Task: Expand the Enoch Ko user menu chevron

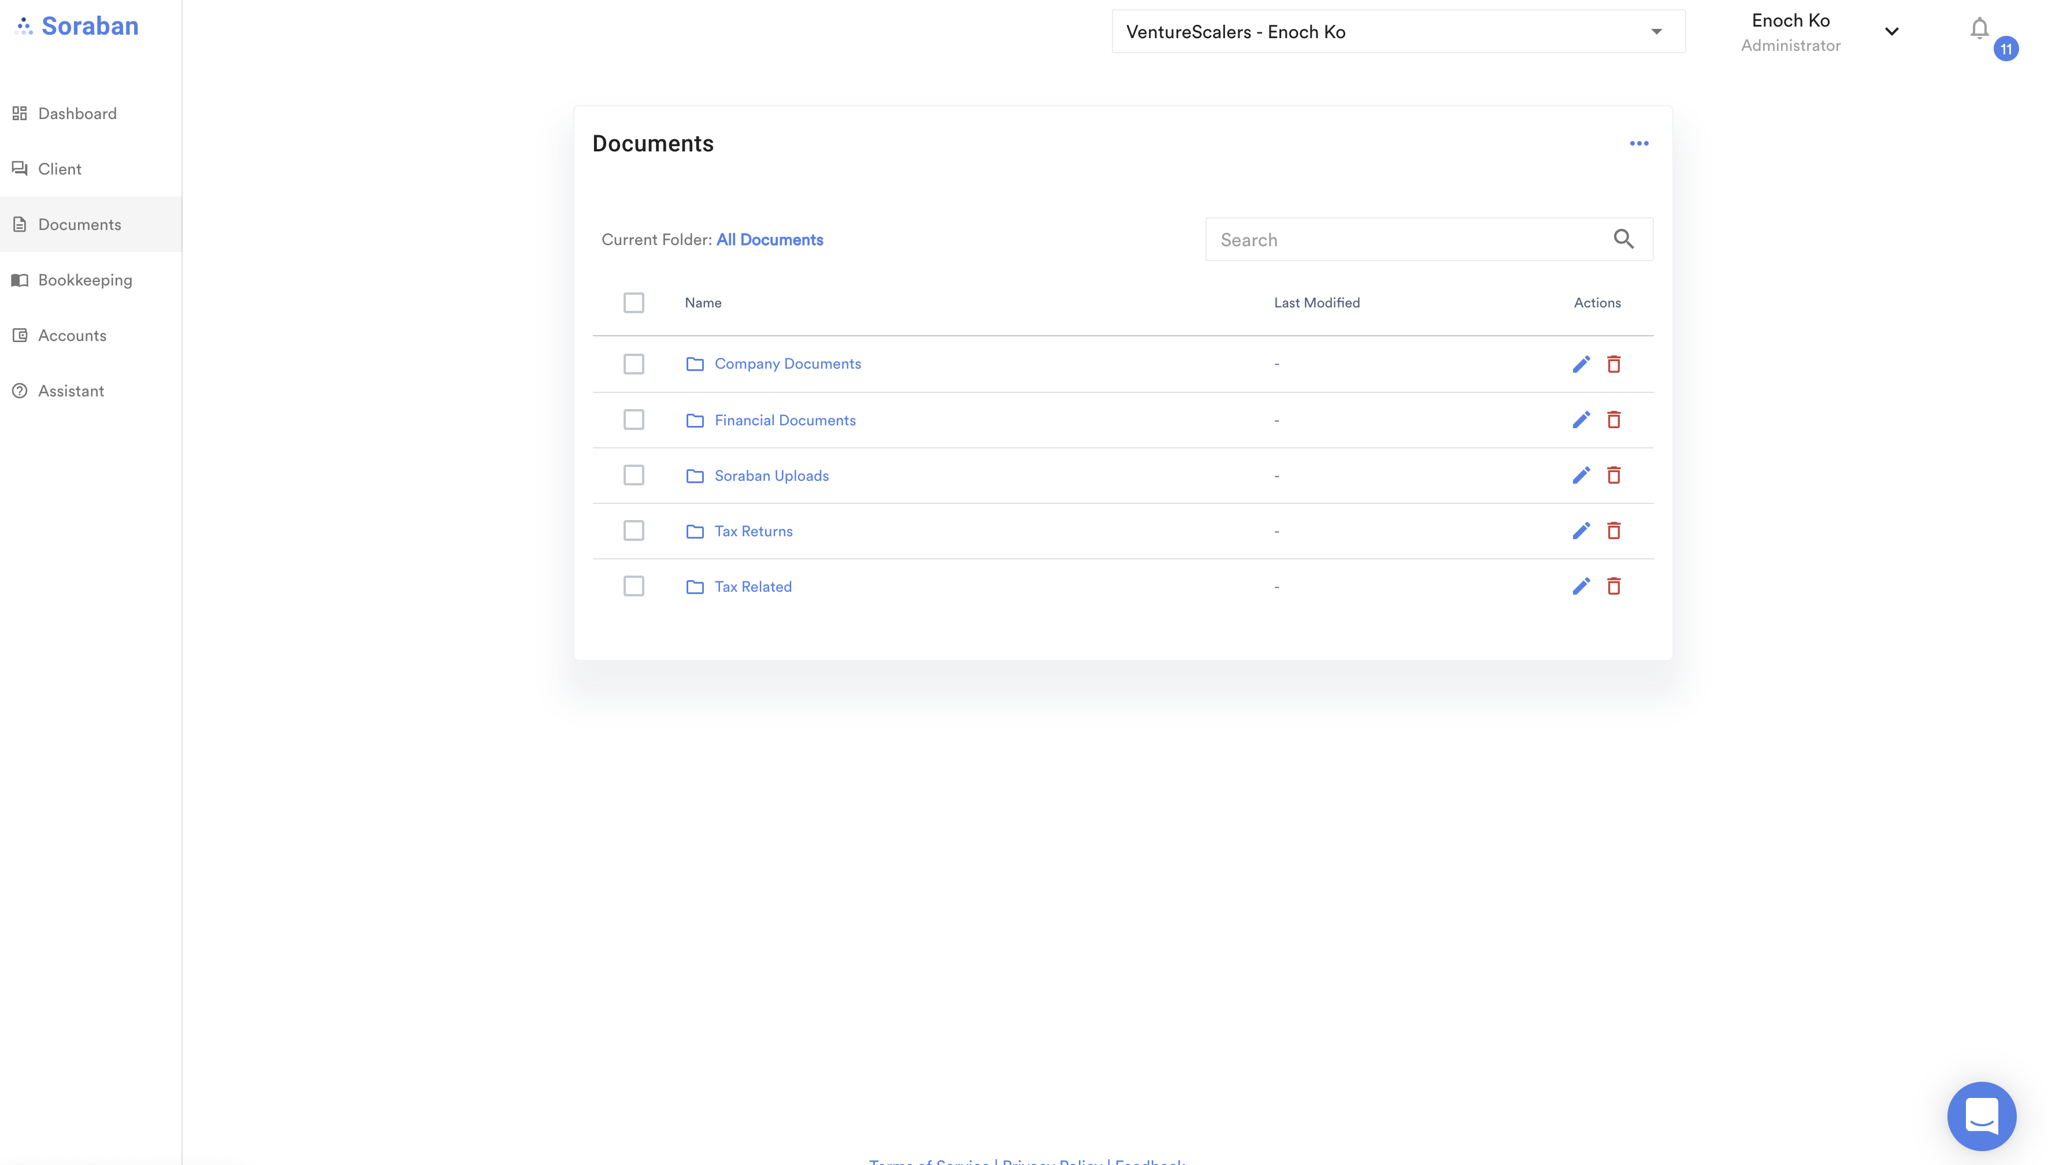Action: [1891, 31]
